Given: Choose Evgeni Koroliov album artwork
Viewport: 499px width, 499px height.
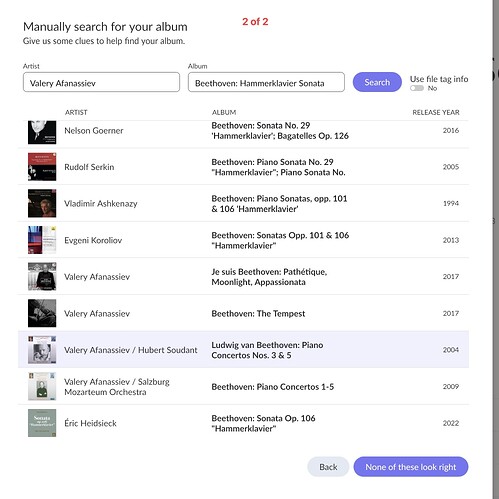Looking at the screenshot, I should point(42,240).
